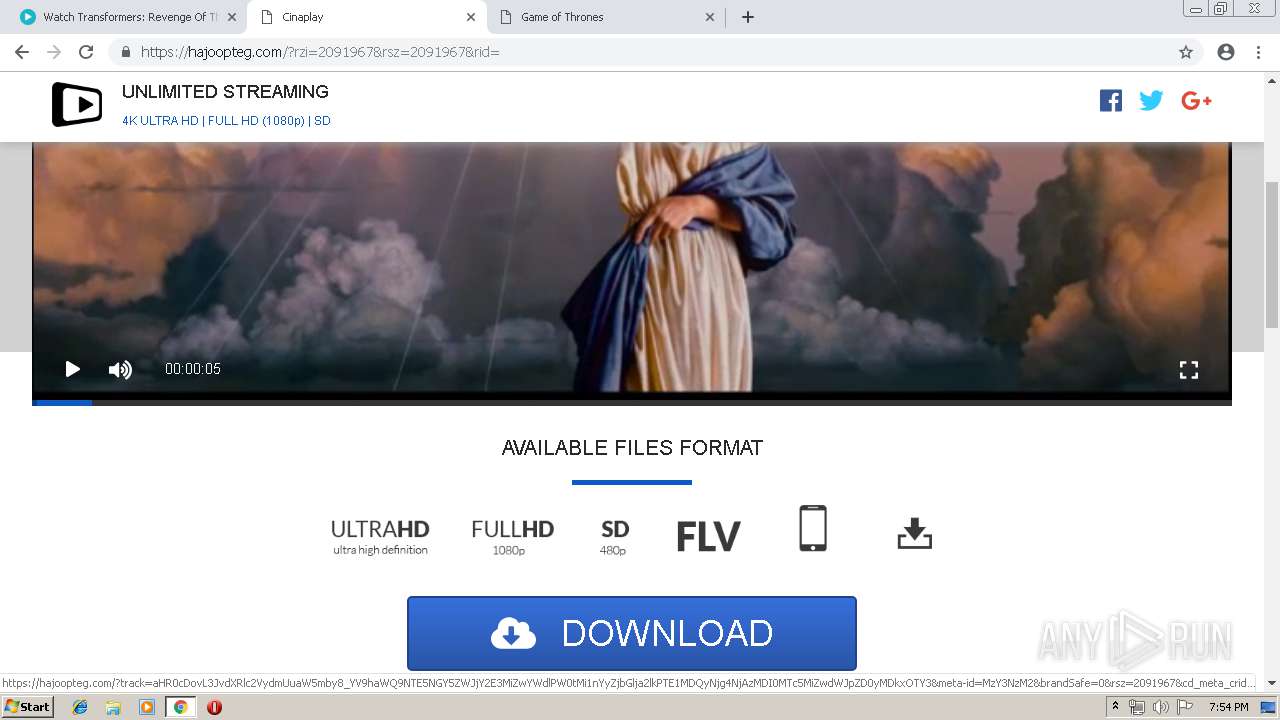Open system tray volume control
This screenshot has width=1280, height=720.
tap(1160, 707)
